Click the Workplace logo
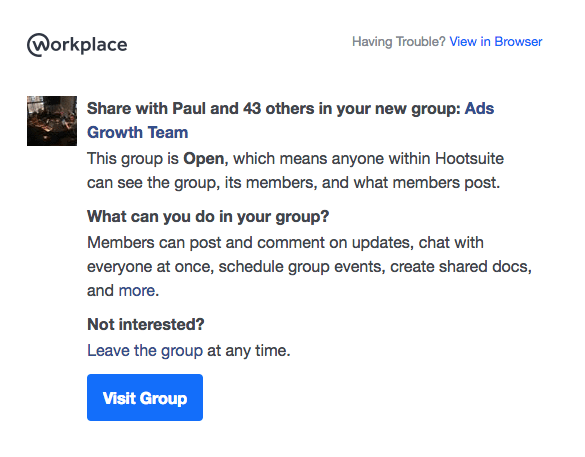The width and height of the screenshot is (585, 457). [x=77, y=45]
